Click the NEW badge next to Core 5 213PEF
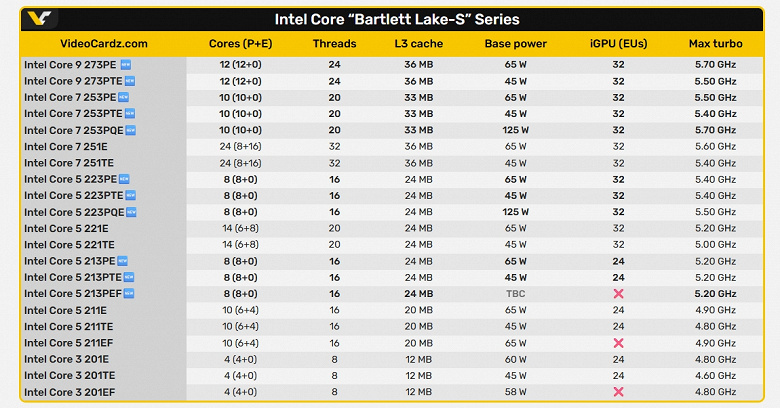Screen dimensions: 780x408 128,293
